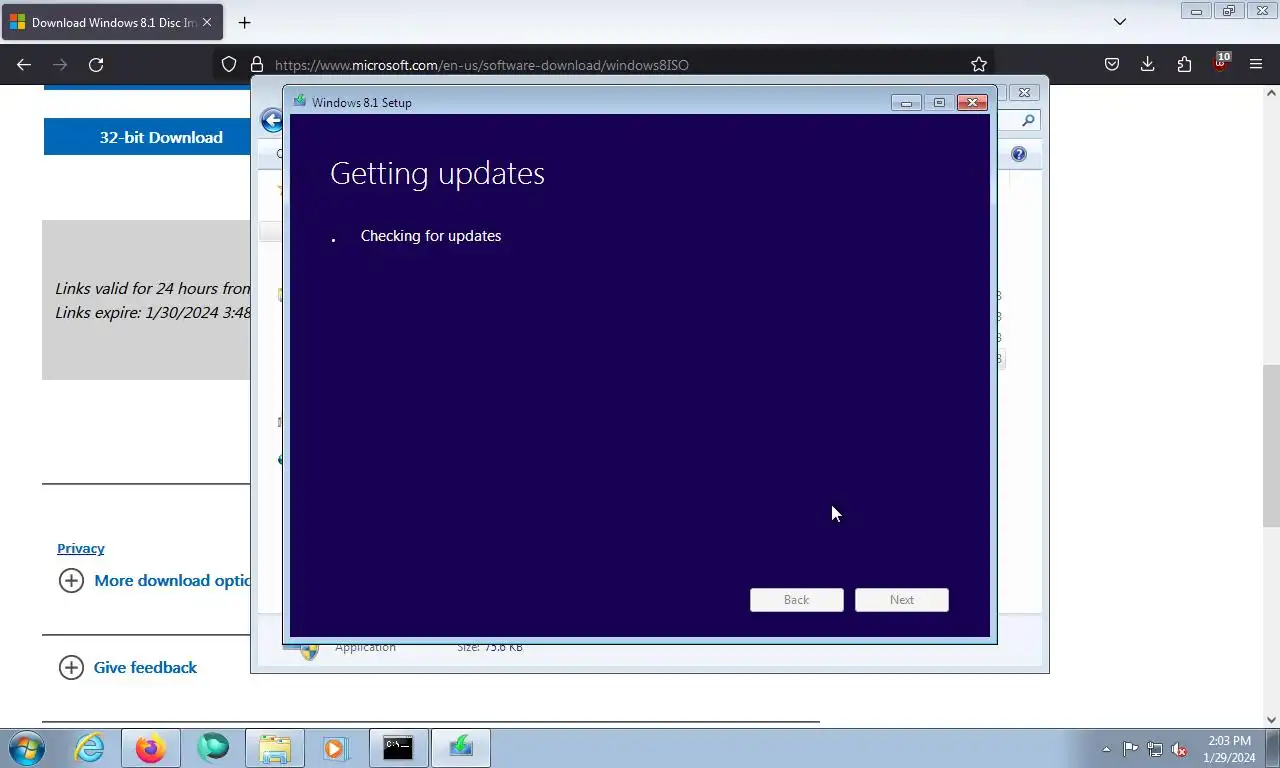Expand the Give feedback section
The height and width of the screenshot is (768, 1280).
coord(128,667)
